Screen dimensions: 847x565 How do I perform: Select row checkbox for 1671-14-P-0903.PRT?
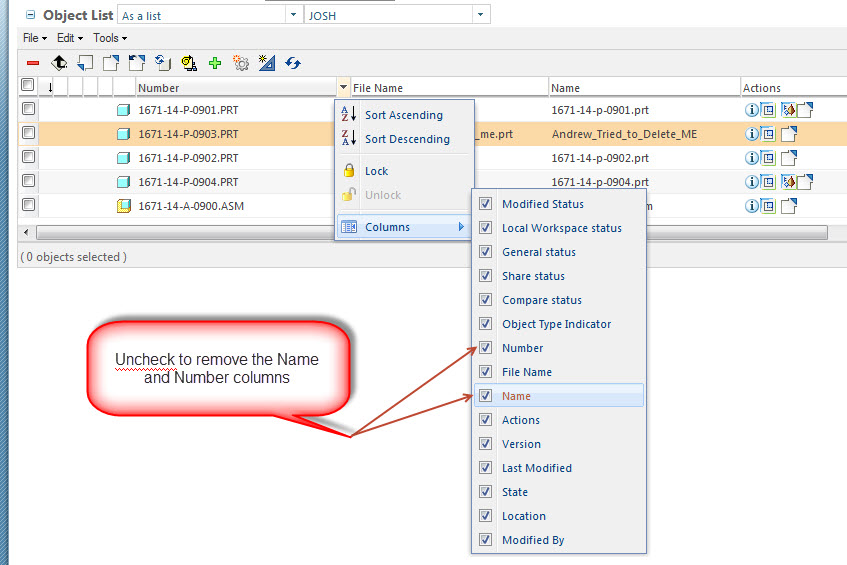pyautogui.click(x=29, y=133)
